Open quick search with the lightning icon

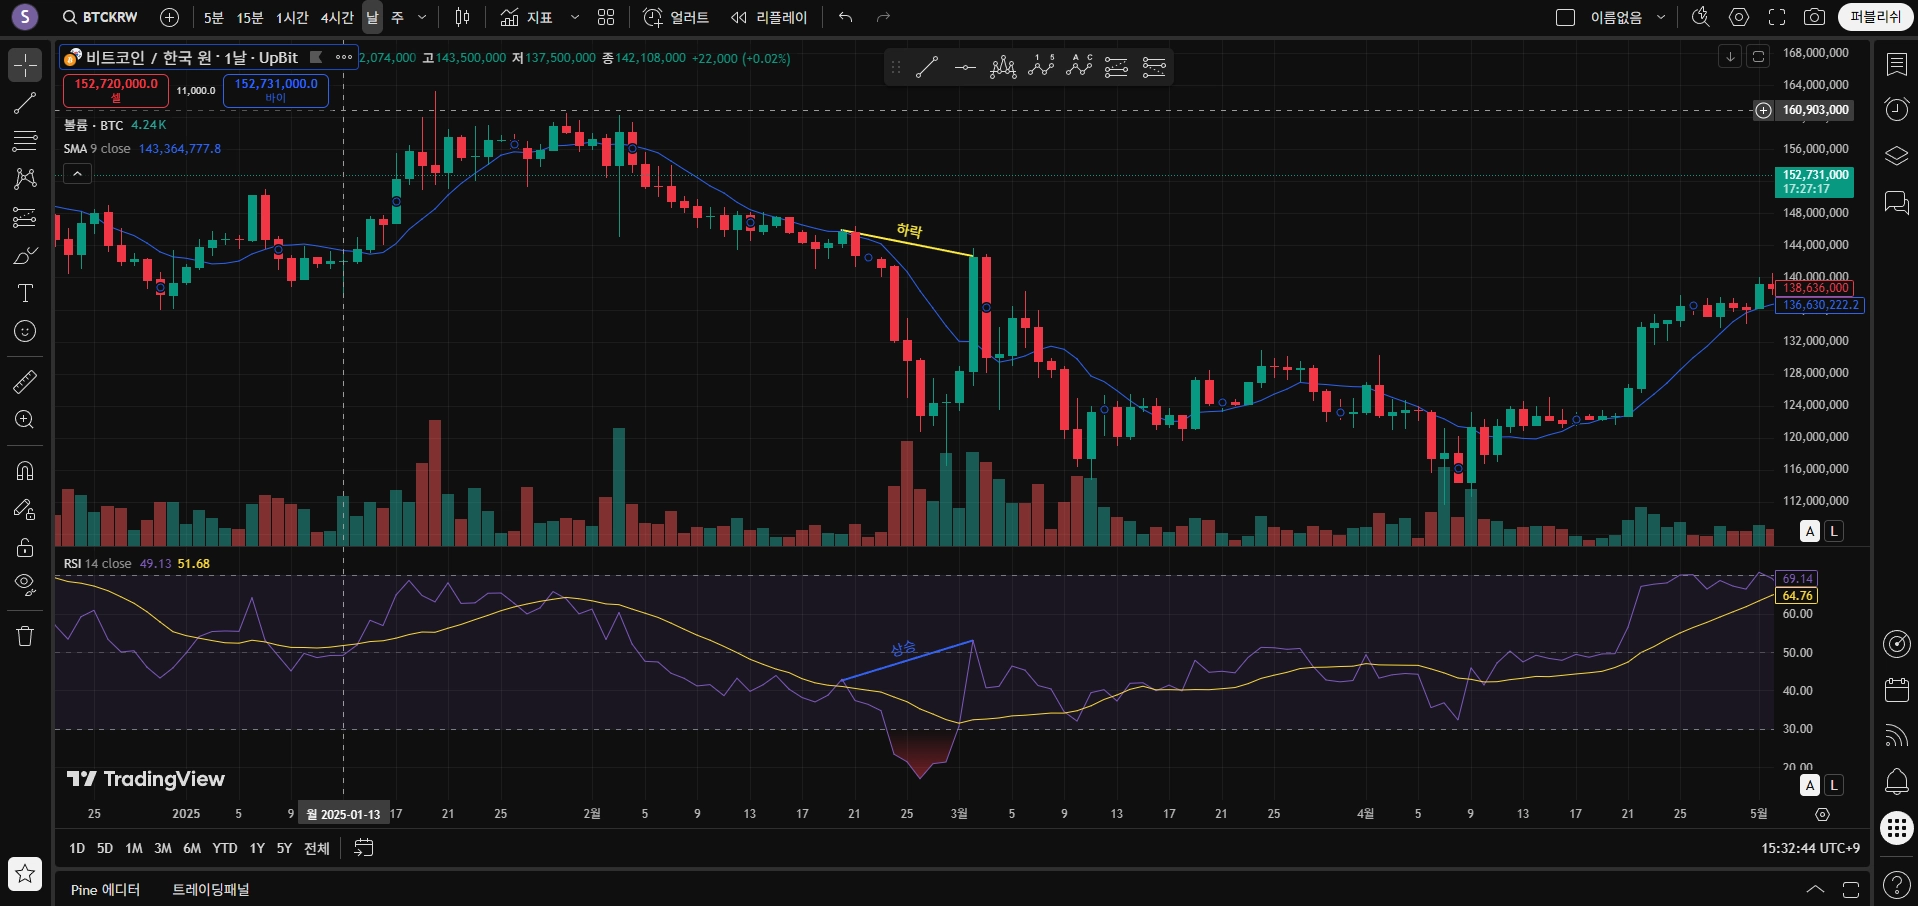(1700, 17)
